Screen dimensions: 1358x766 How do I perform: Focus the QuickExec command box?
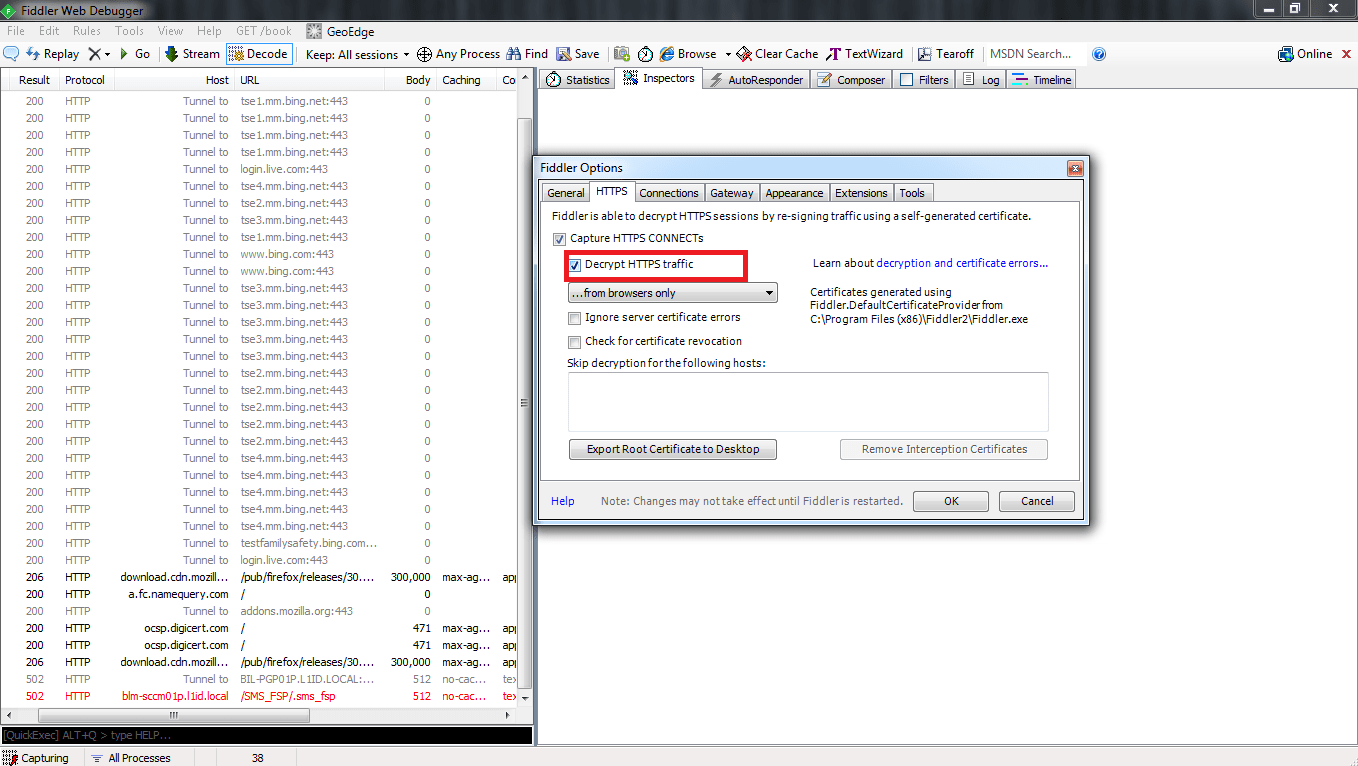[x=266, y=735]
